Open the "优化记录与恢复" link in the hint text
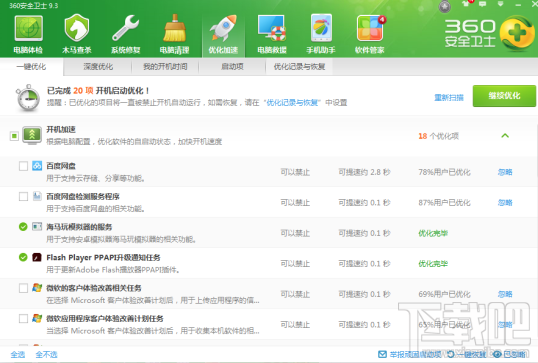 coord(292,103)
